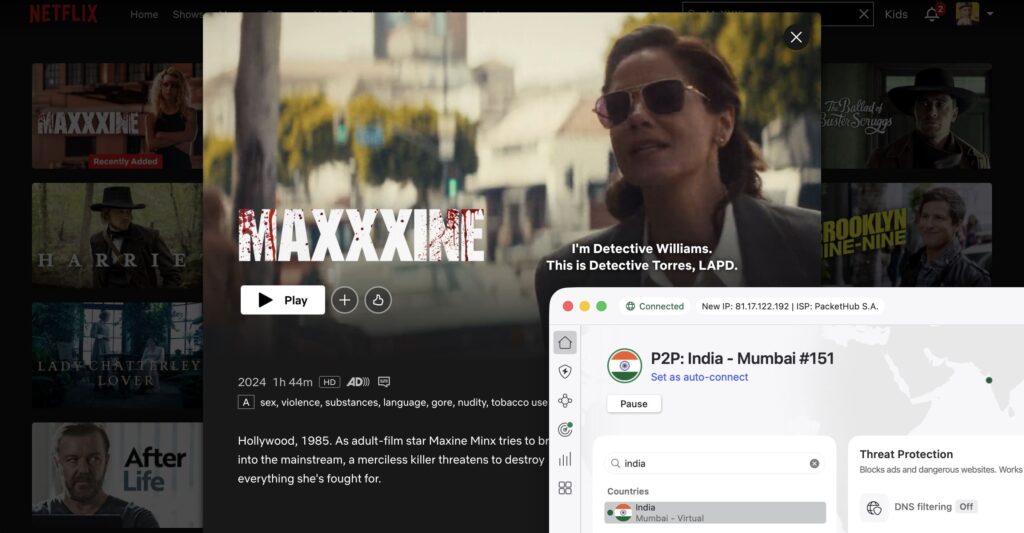This screenshot has width=1024, height=533.
Task: Close the MaXXXine preview with the X
Action: click(796, 37)
